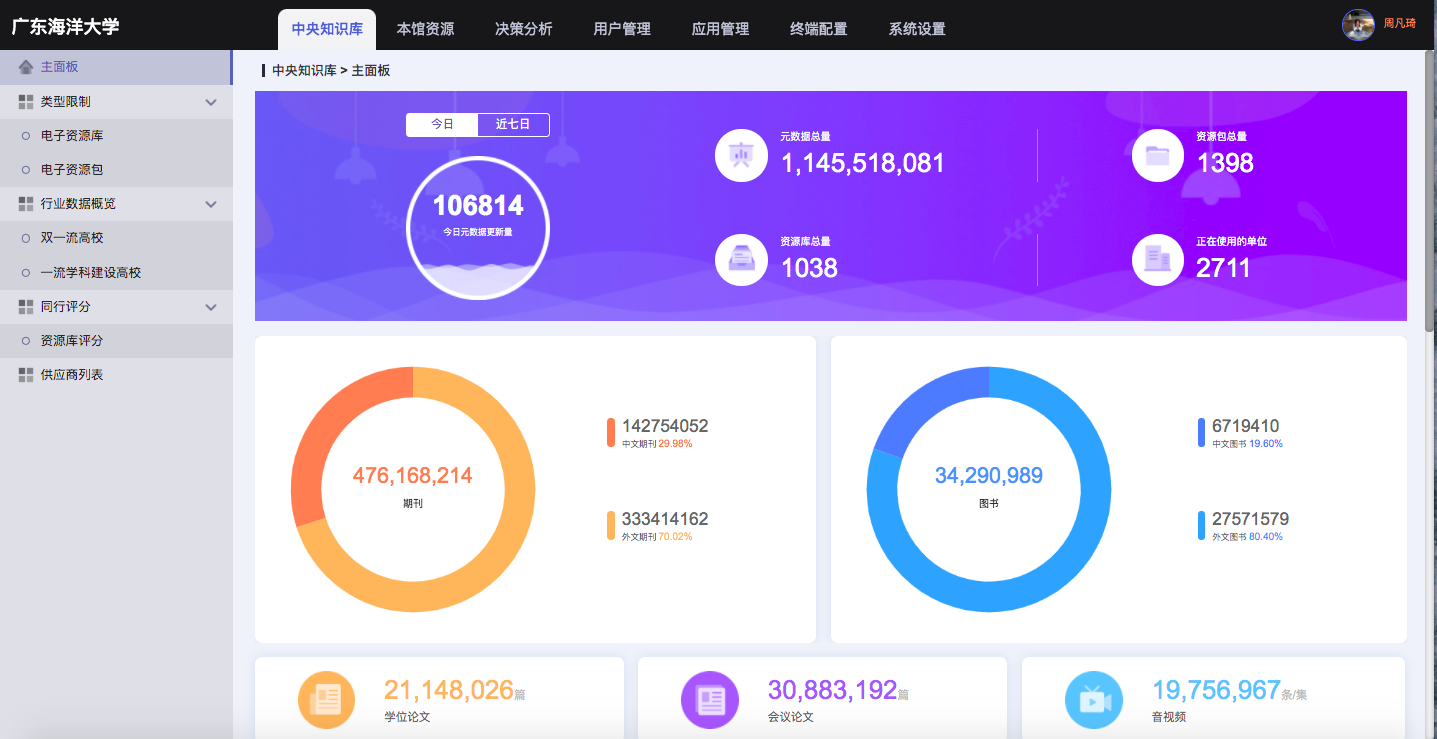This screenshot has height=739, width=1437.
Task: Open 供应商列表 in the sidebar
Action: pyautogui.click(x=116, y=375)
